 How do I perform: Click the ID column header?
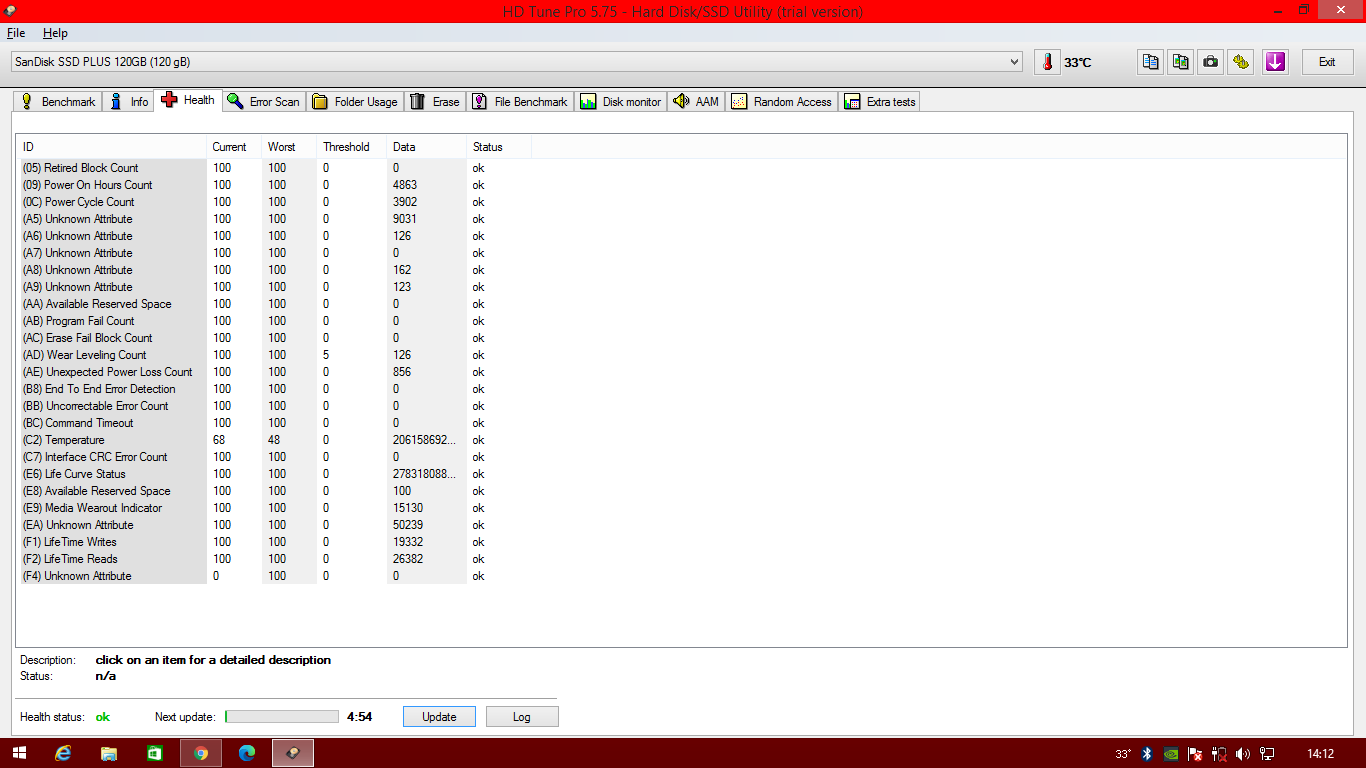[112, 147]
